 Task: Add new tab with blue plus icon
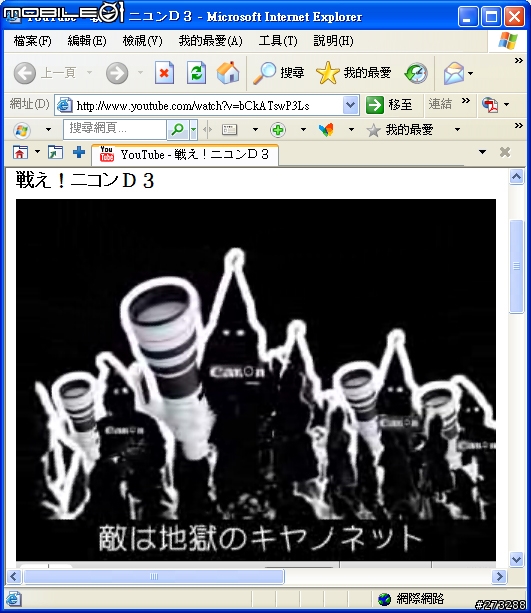pyautogui.click(x=79, y=152)
